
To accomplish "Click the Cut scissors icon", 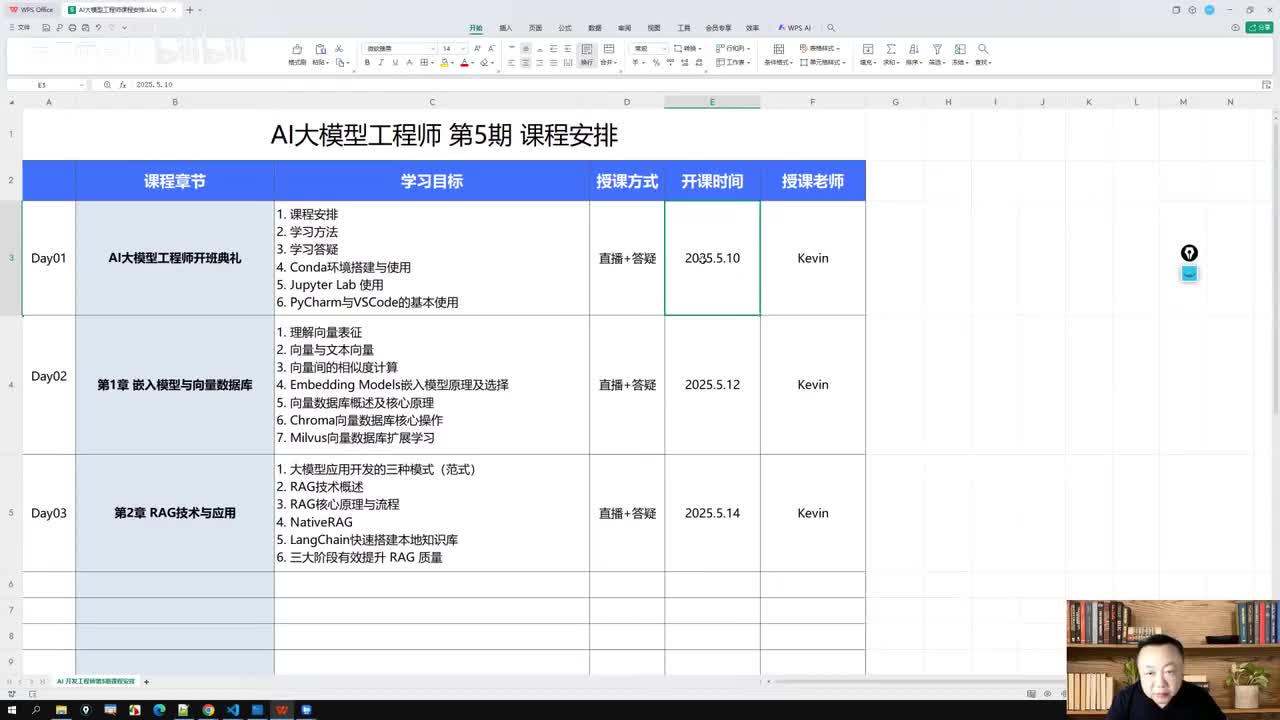I will point(339,48).
